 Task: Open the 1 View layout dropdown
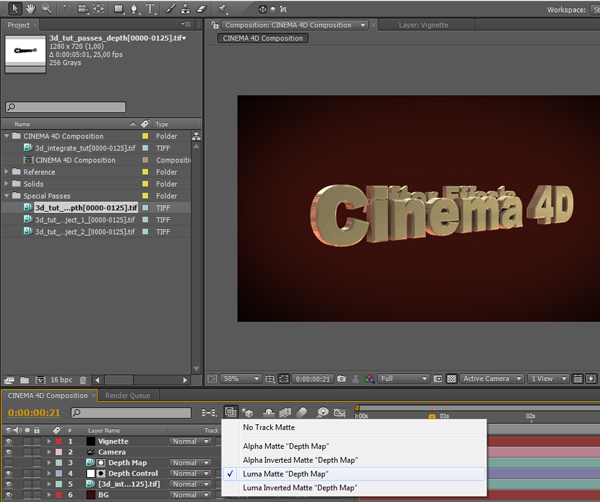548,379
